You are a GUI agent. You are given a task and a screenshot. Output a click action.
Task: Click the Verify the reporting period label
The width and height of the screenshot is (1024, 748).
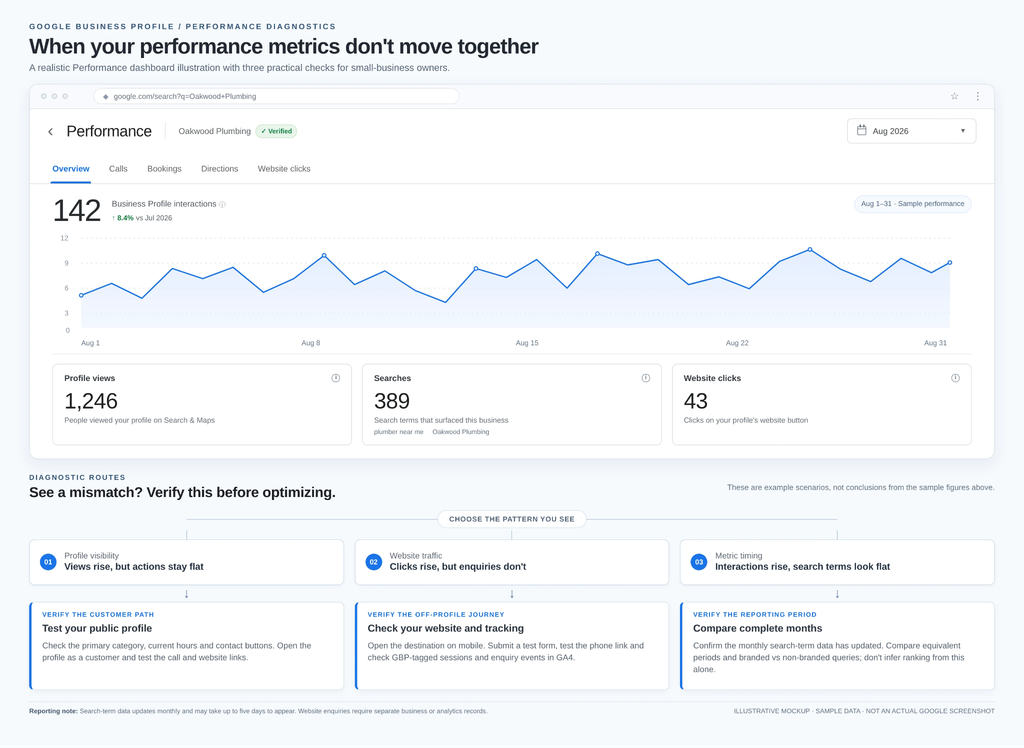click(x=754, y=615)
